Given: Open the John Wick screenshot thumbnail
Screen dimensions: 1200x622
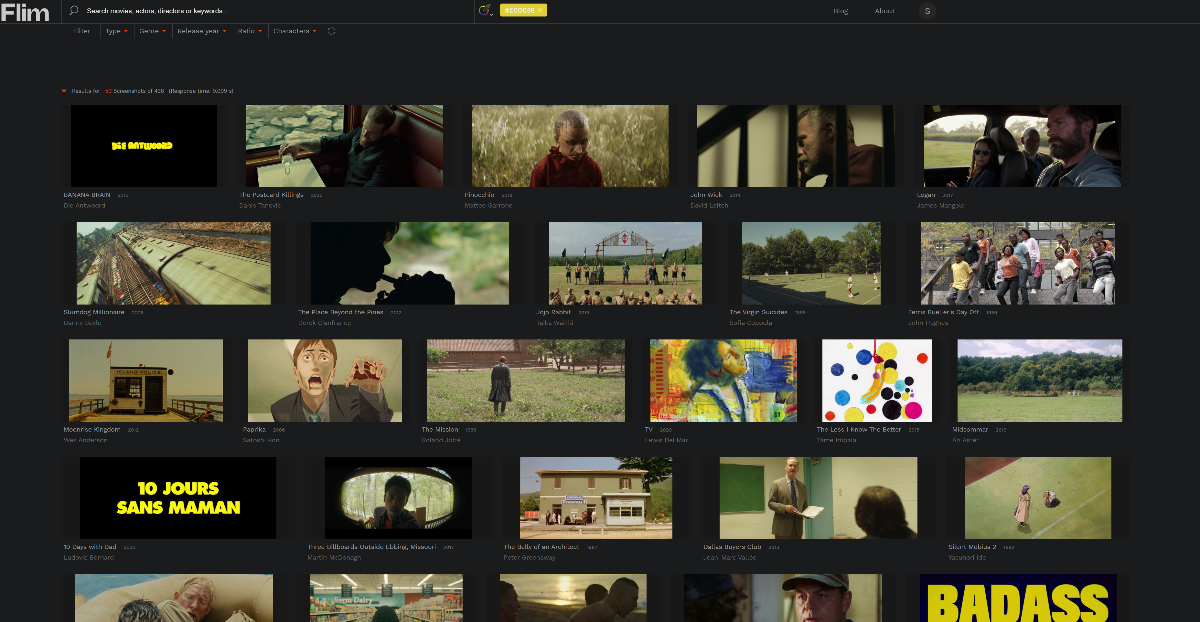Looking at the screenshot, I should pyautogui.click(x=795, y=146).
